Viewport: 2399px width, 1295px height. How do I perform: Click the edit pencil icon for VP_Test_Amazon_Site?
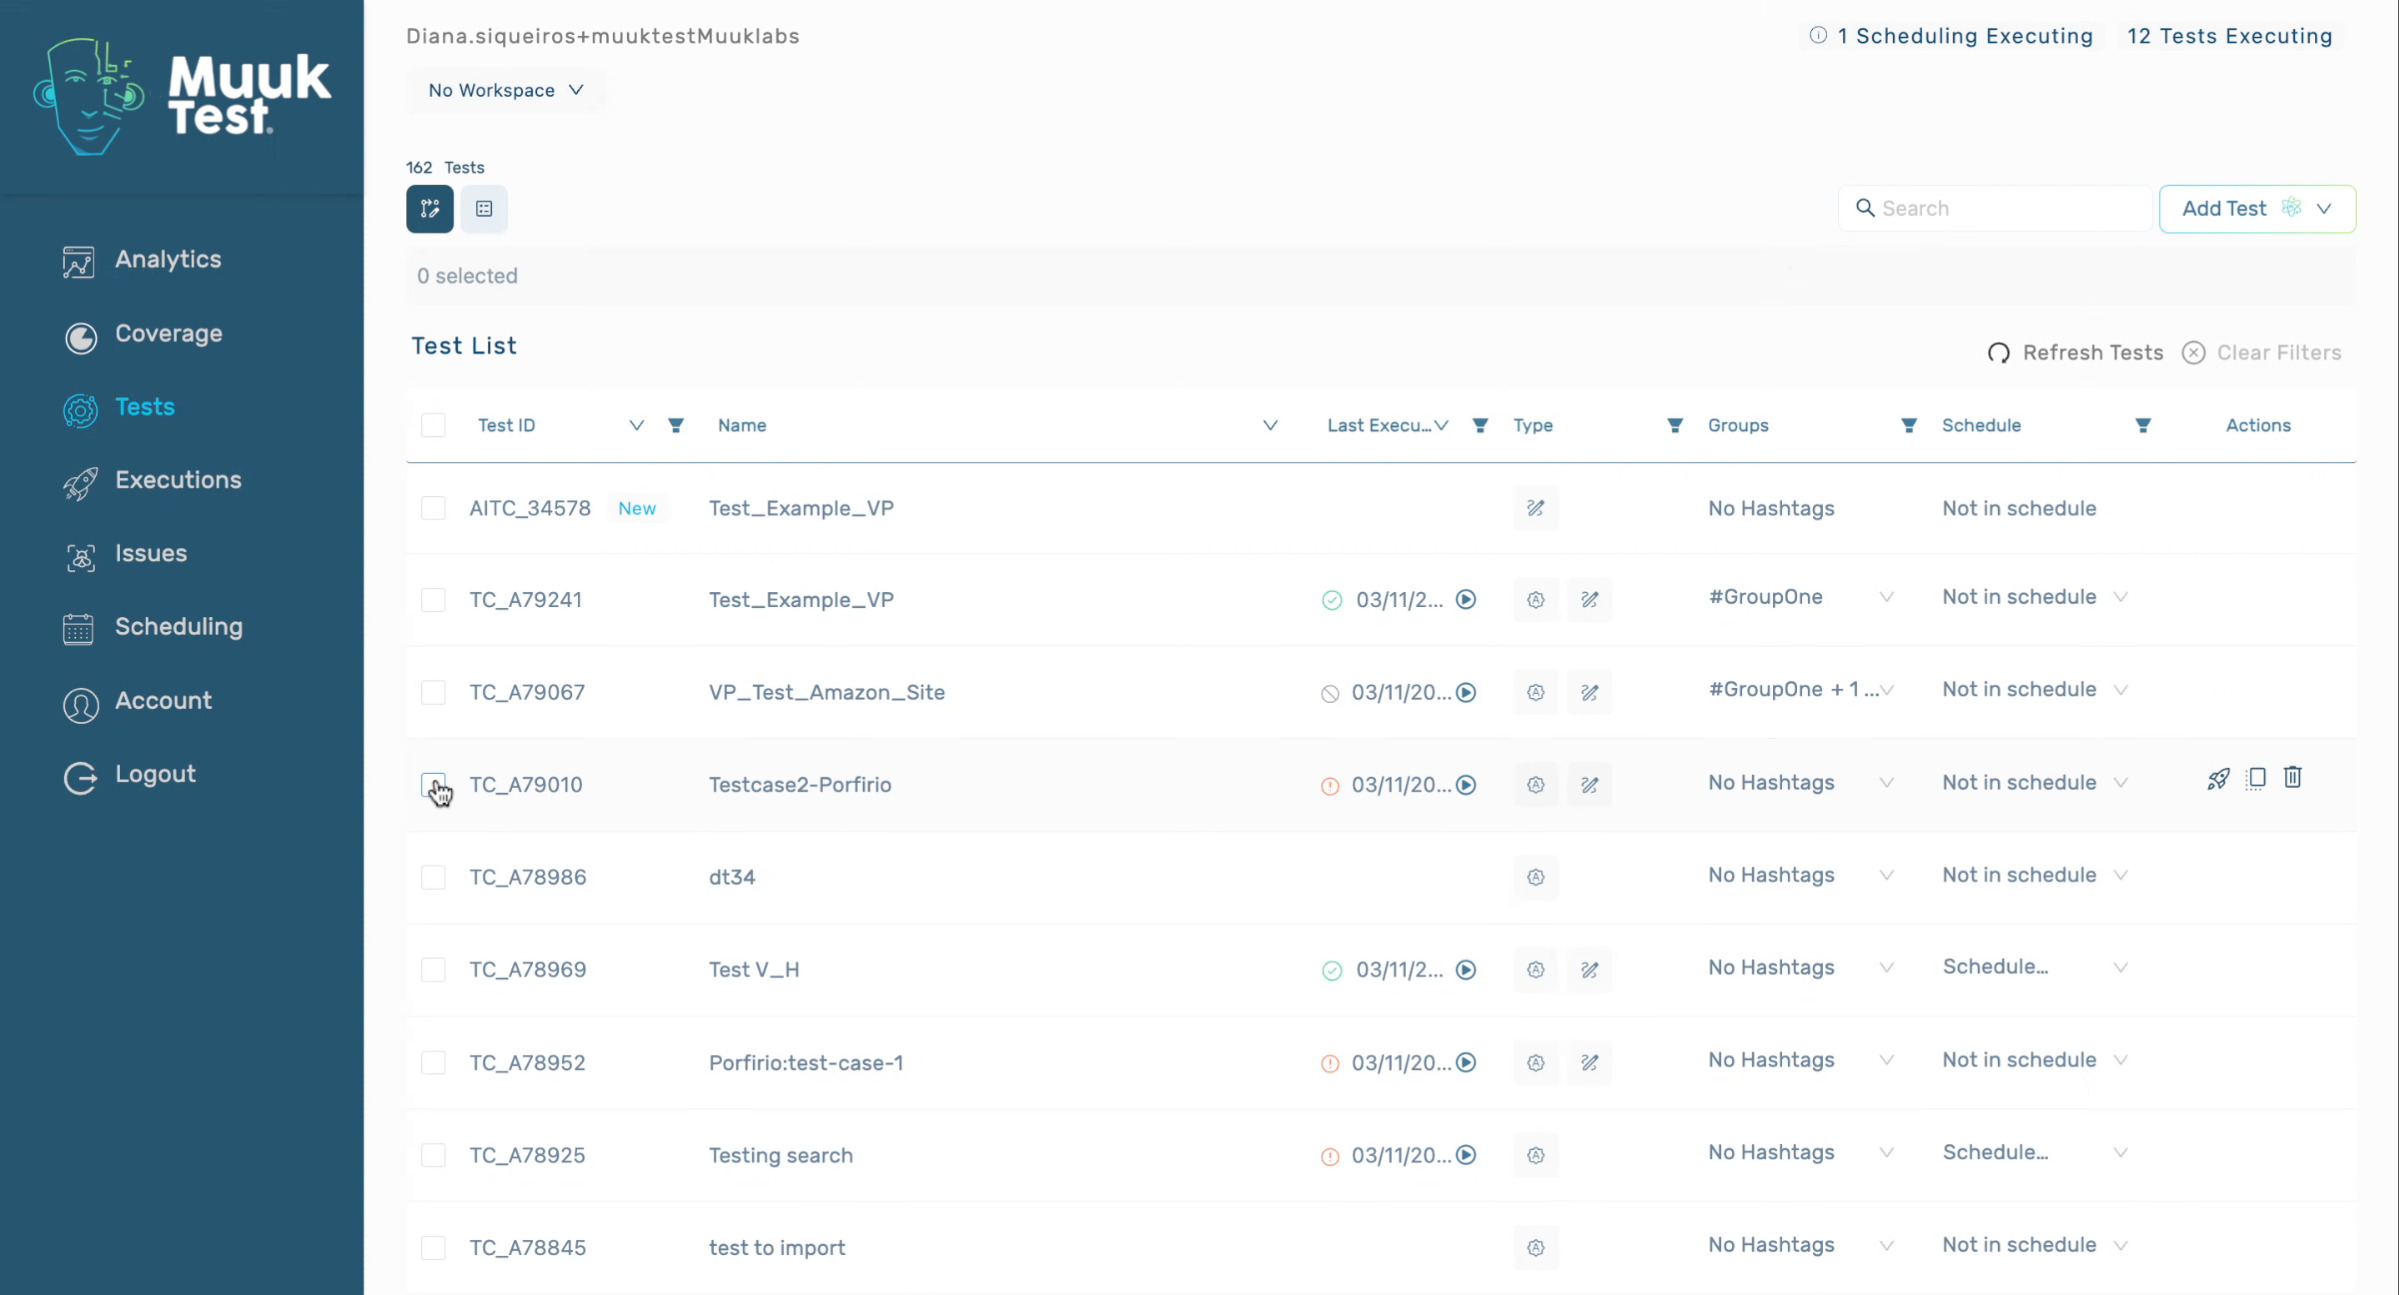pos(1590,693)
